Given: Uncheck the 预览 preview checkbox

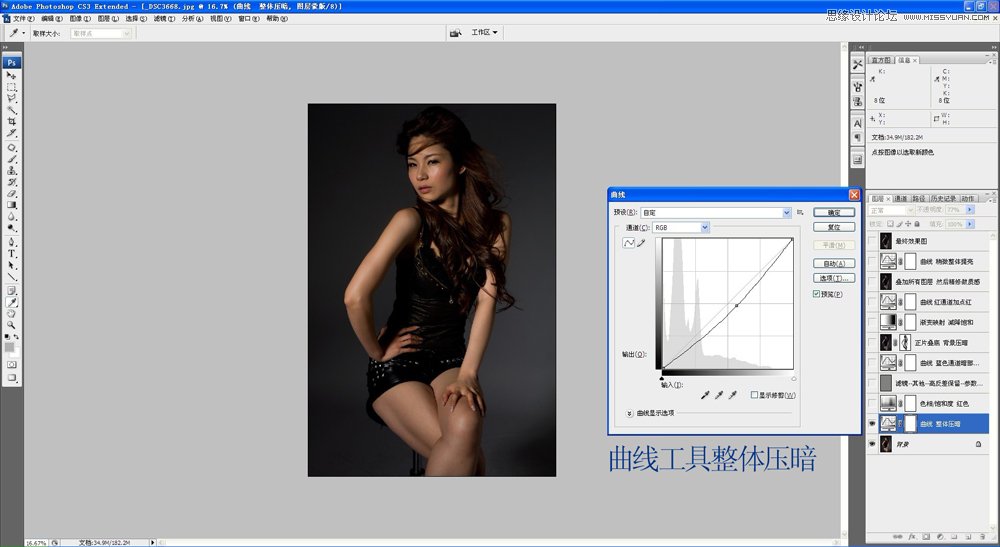Looking at the screenshot, I should (817, 294).
